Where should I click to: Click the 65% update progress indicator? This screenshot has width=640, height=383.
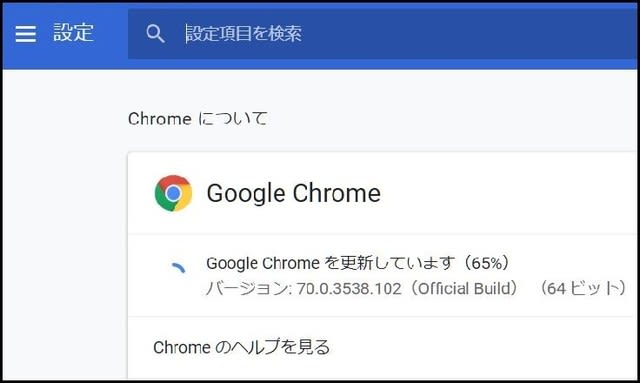tap(487, 263)
